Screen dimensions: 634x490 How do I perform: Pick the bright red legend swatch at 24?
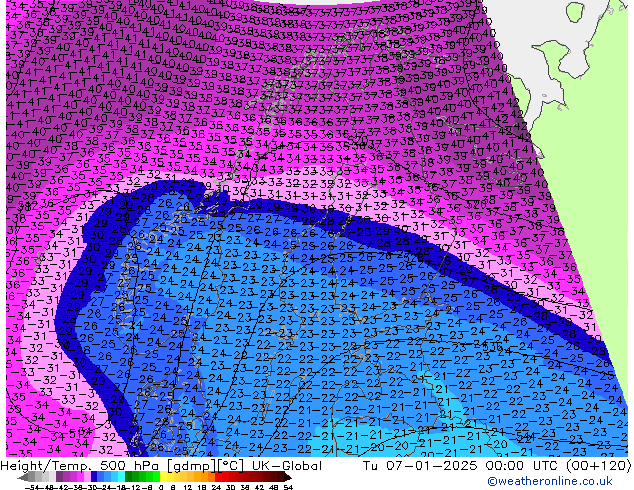tap(218, 477)
